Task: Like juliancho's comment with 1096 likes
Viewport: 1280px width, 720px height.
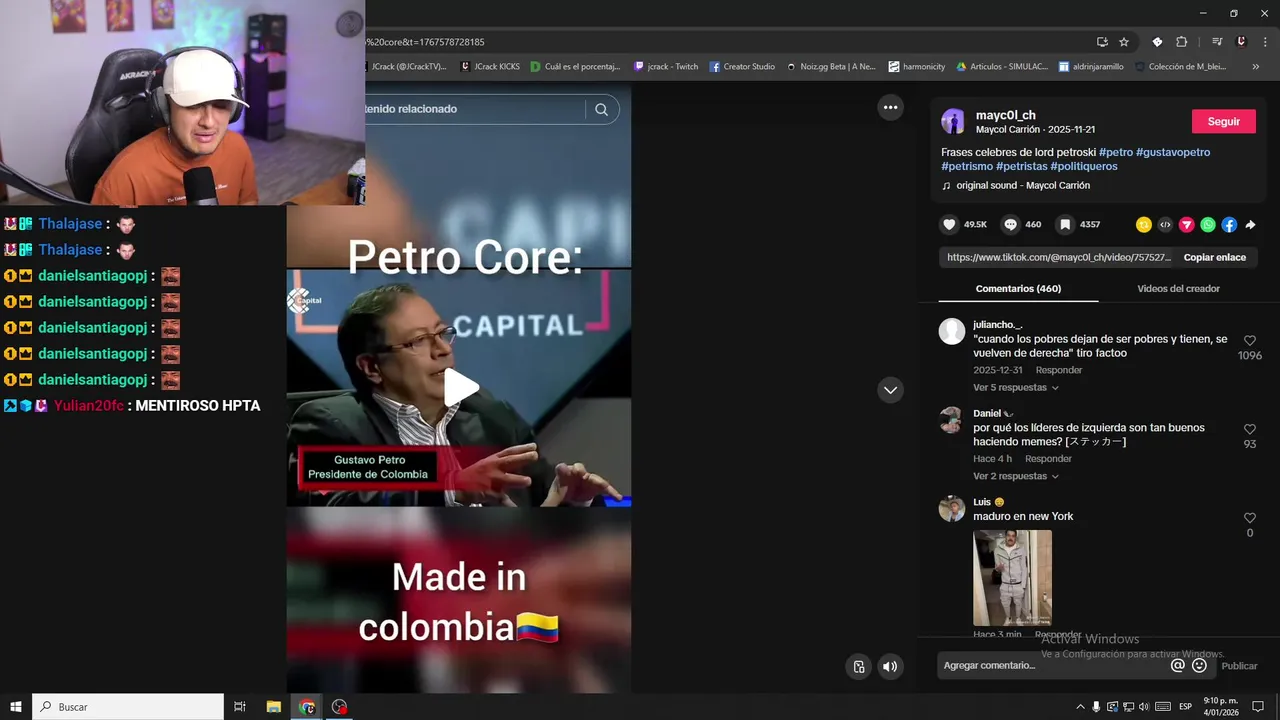Action: 1250,341
